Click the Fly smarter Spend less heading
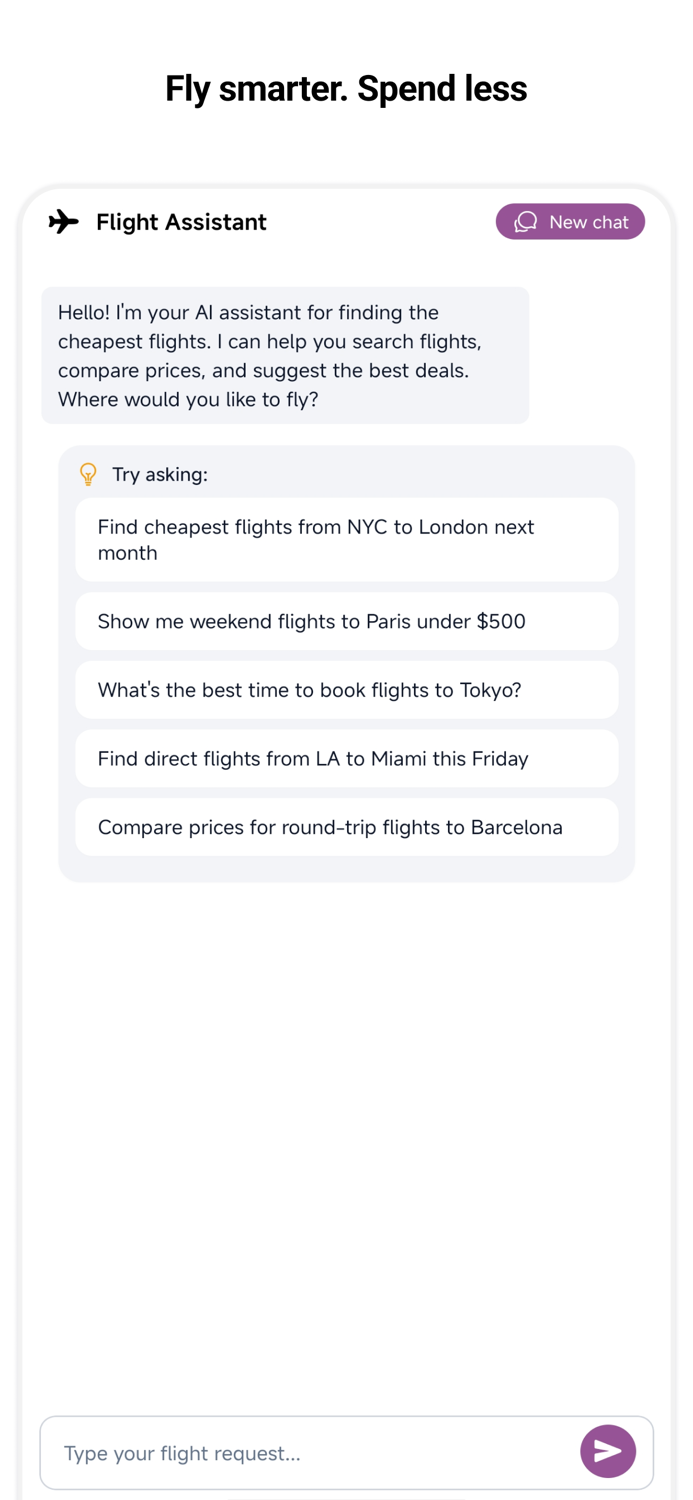 click(x=346, y=89)
